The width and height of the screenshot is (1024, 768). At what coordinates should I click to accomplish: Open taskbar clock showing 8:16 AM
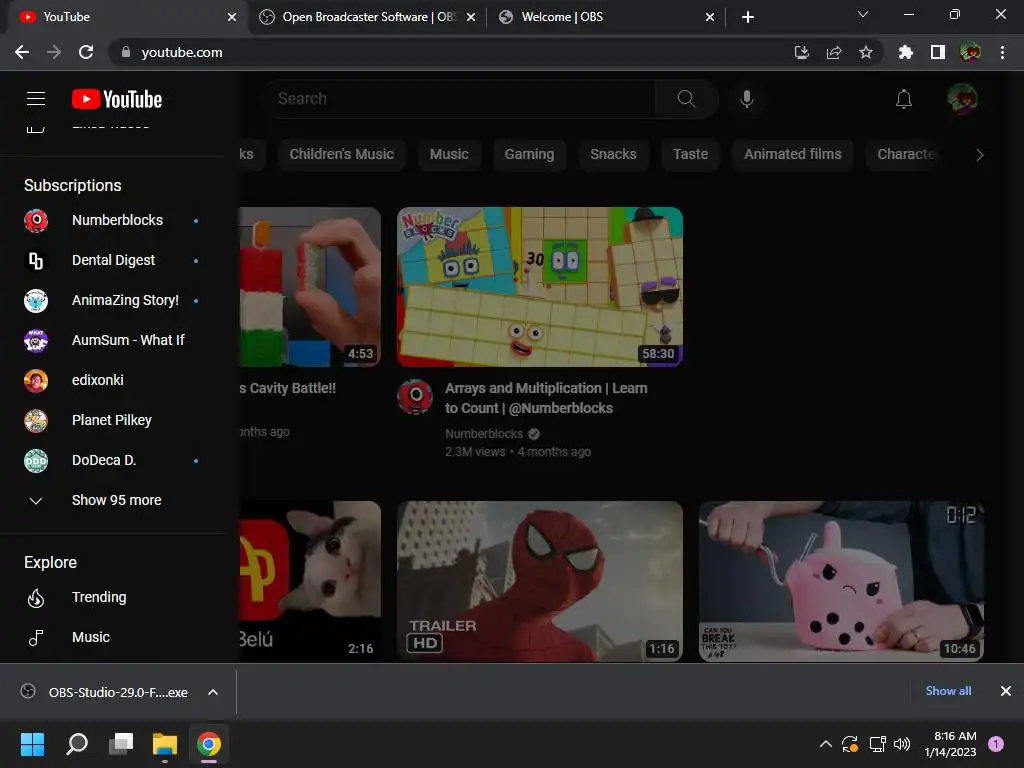[951, 744]
